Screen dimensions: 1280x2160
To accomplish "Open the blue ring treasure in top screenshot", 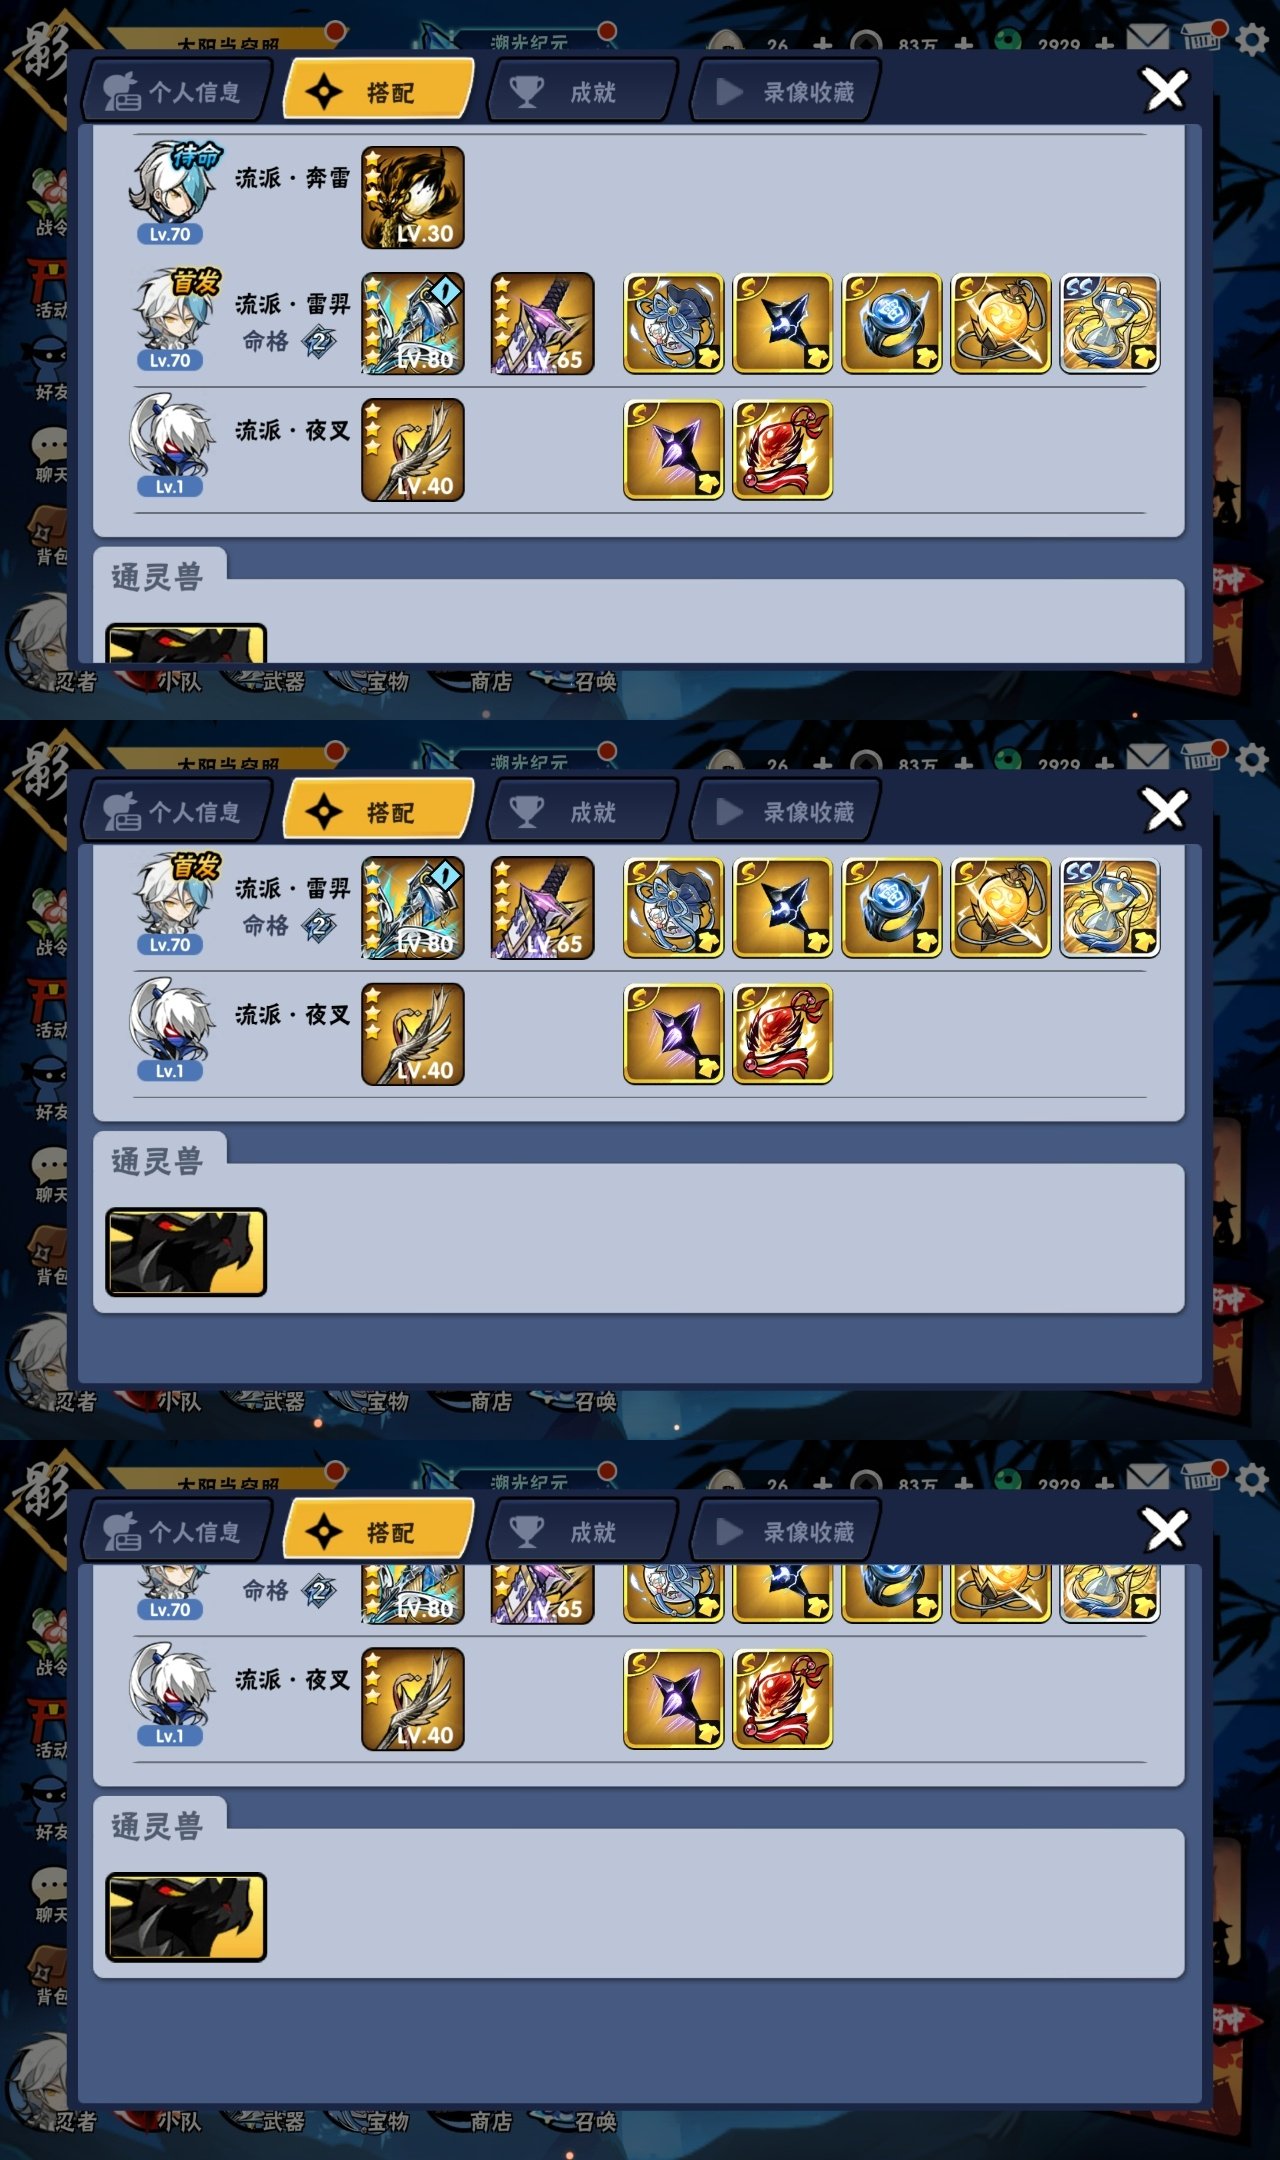I will click(891, 323).
